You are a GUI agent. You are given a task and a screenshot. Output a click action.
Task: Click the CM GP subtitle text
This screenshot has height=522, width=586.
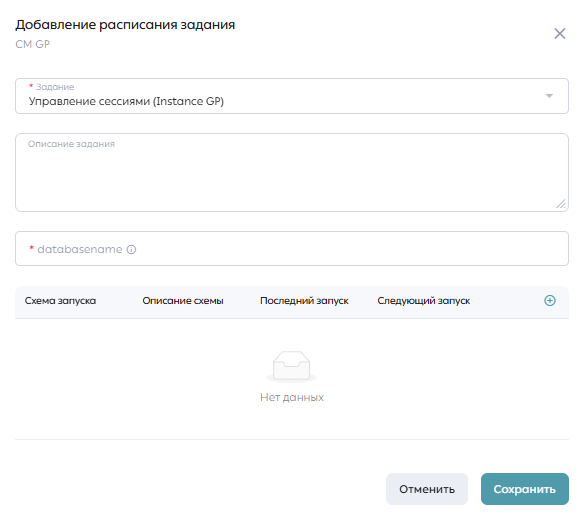(x=33, y=44)
